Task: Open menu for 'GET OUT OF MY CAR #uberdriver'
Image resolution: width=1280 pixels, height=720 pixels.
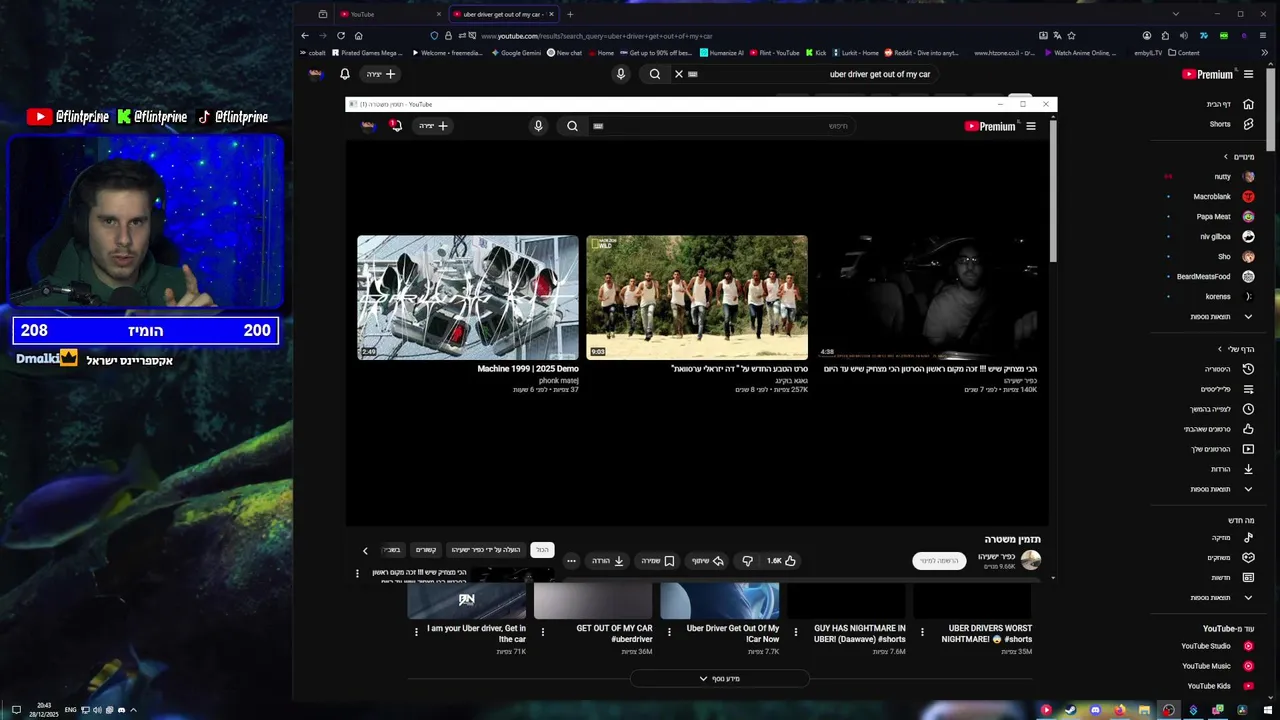Action: tap(543, 632)
